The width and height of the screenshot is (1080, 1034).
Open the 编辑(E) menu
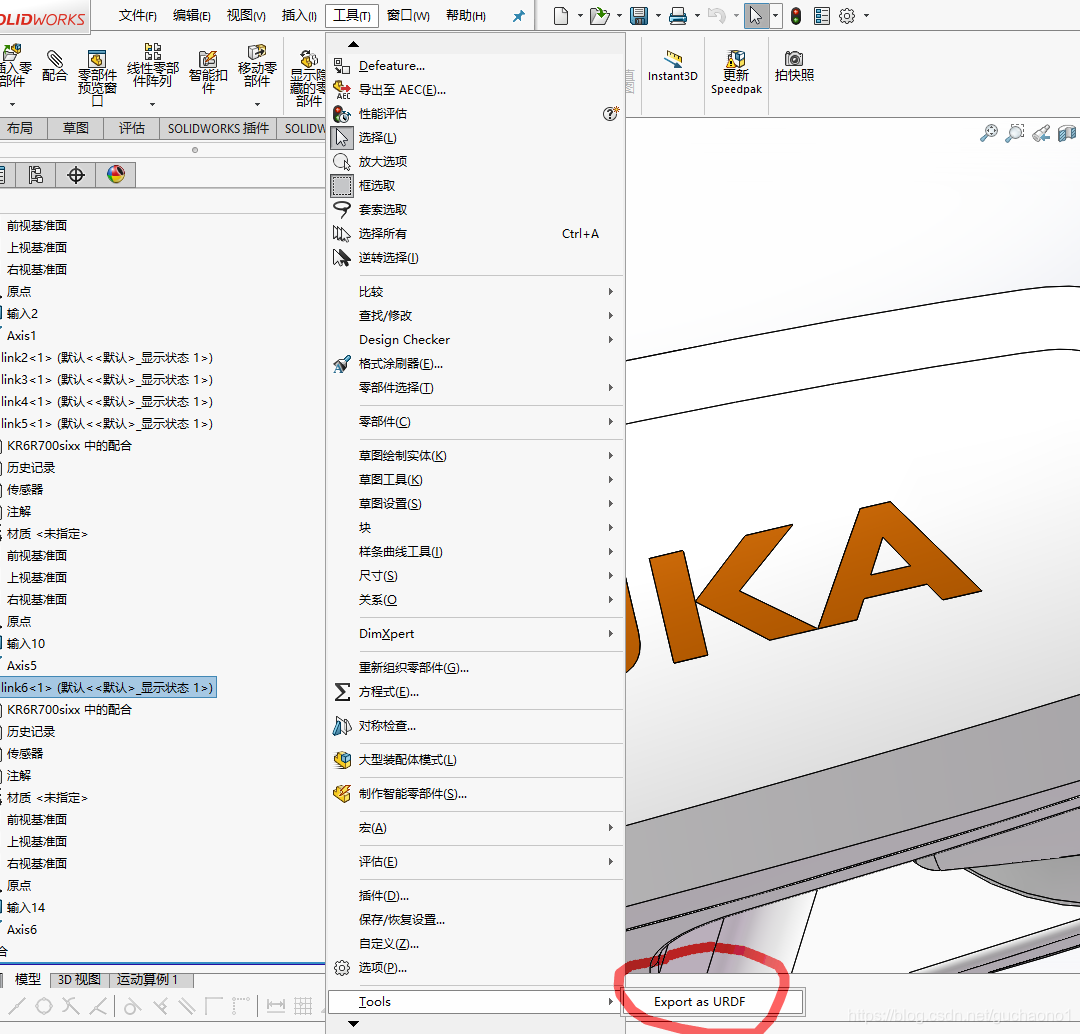[191, 16]
